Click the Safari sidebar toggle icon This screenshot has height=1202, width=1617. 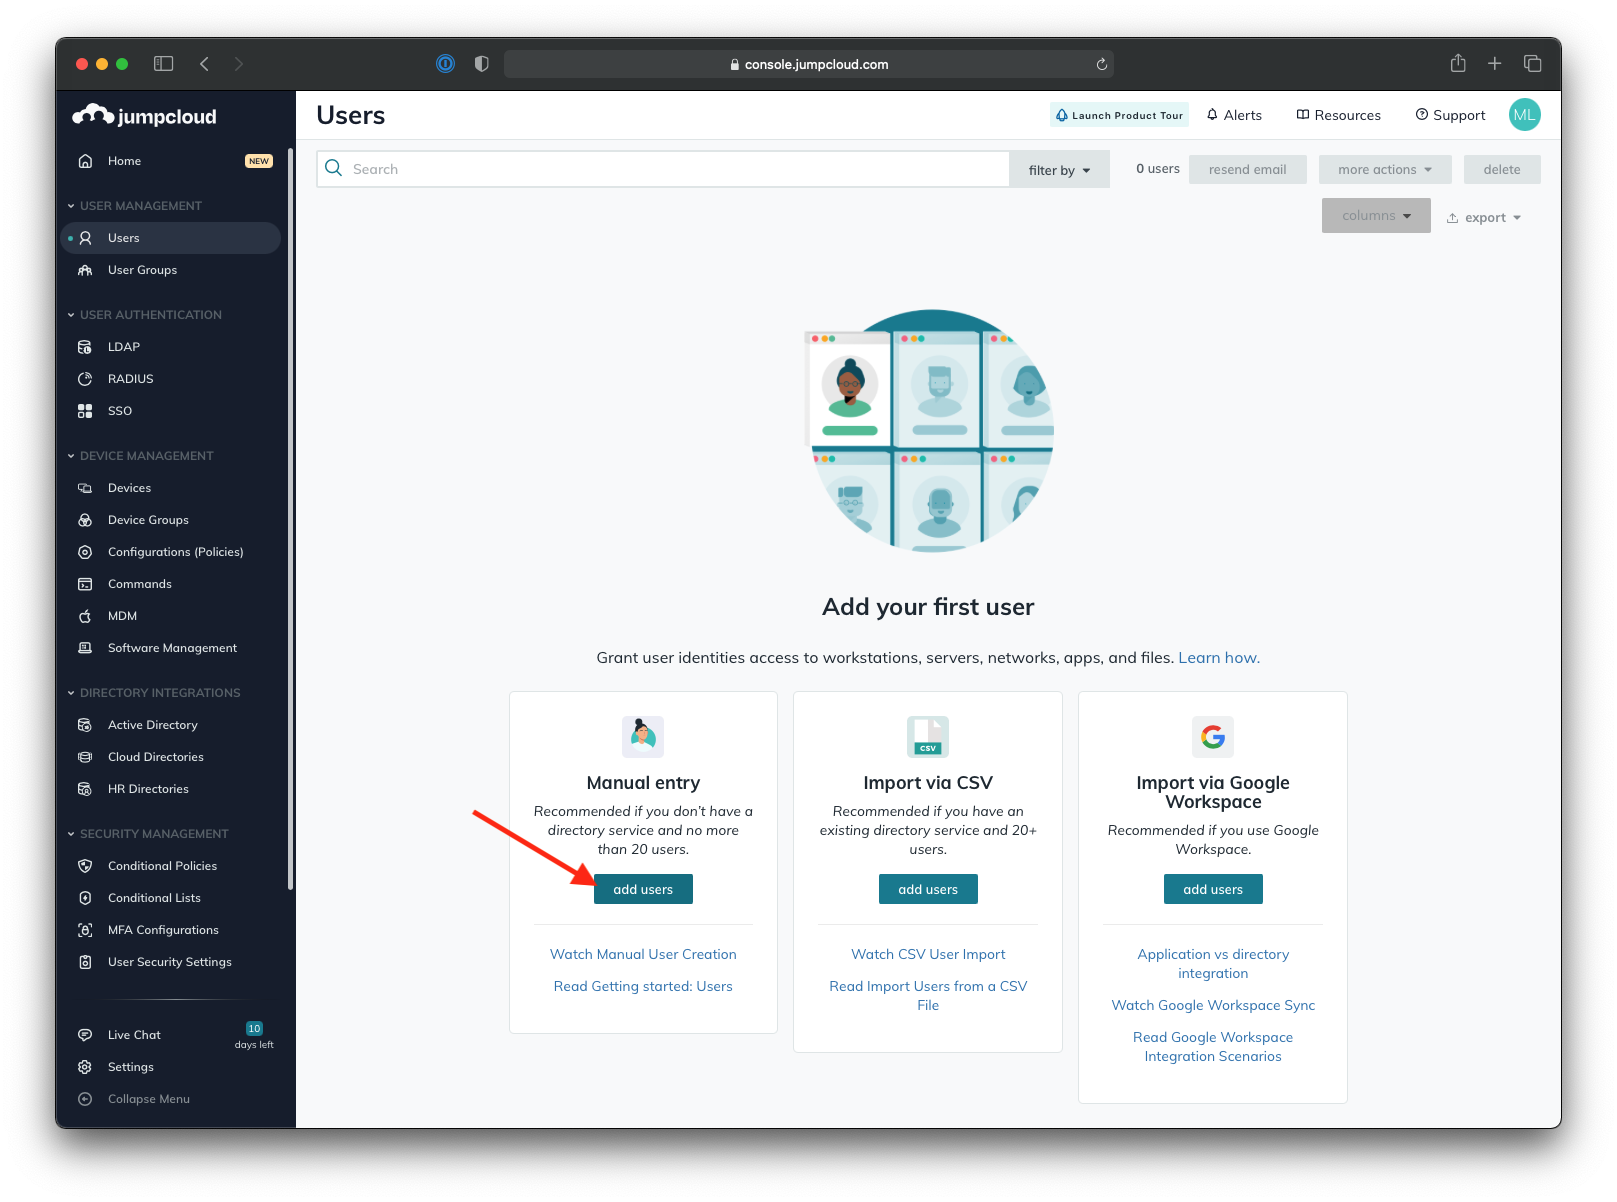click(164, 64)
